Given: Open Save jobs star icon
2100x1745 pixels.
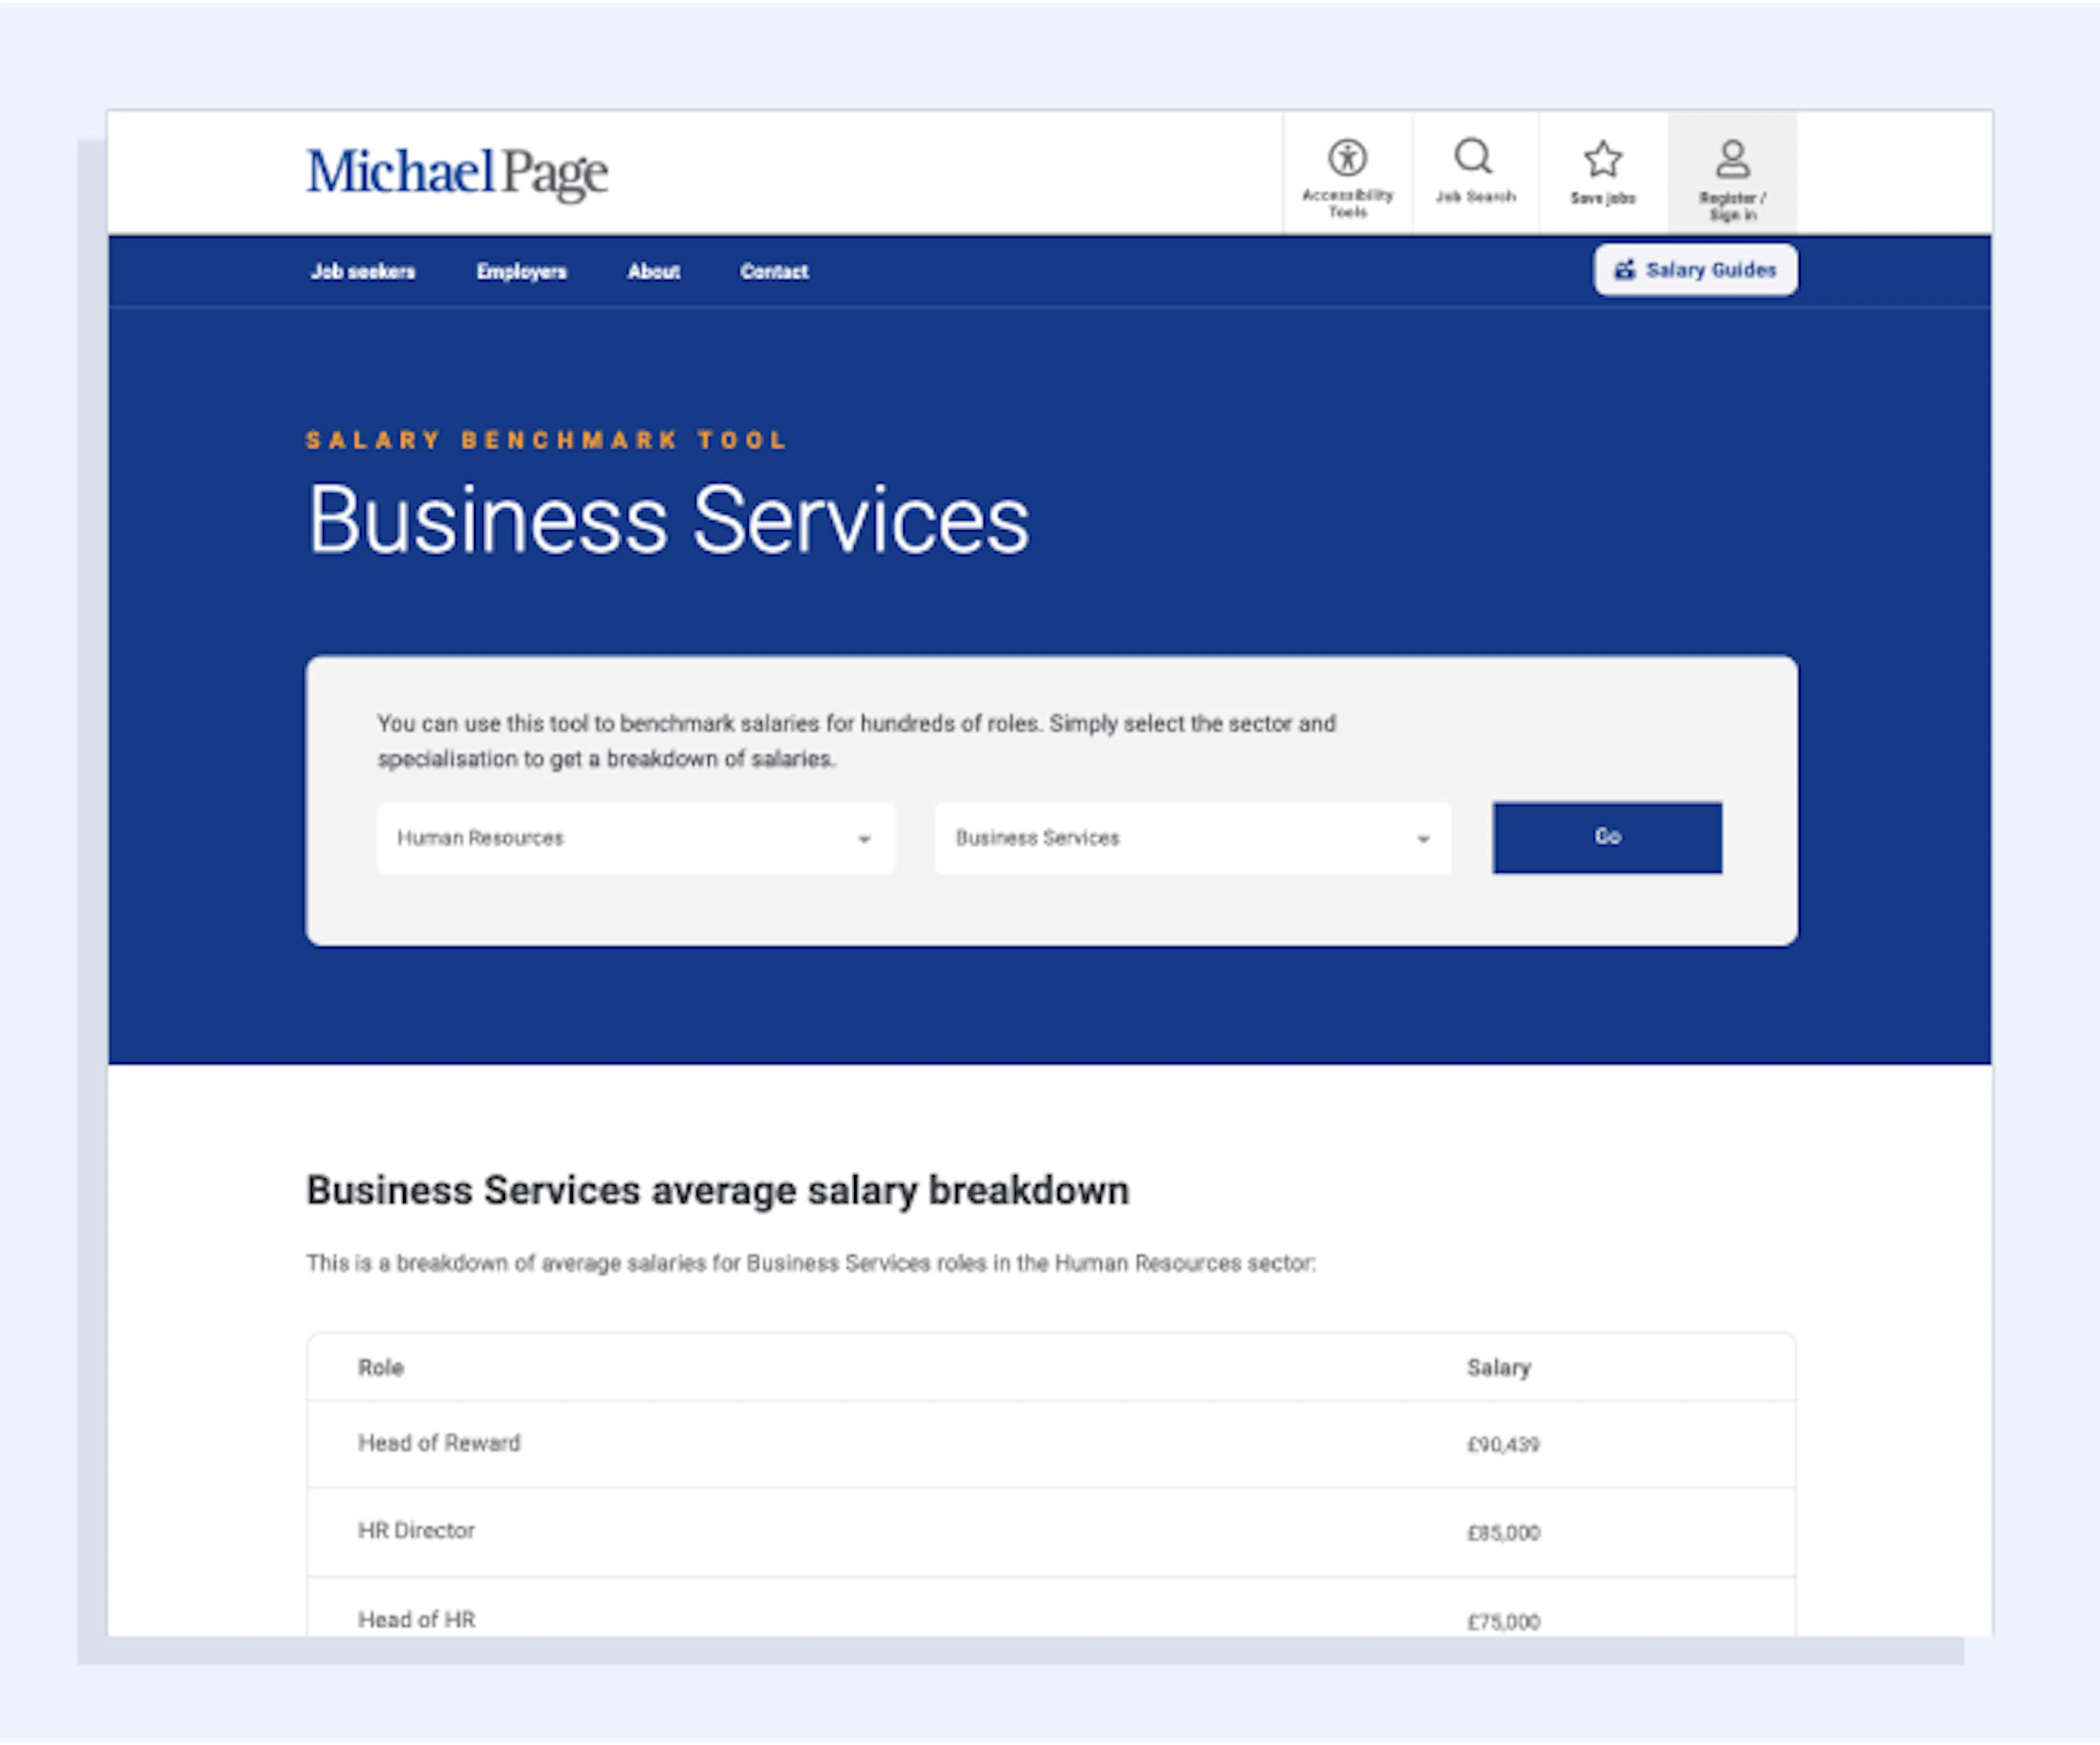Looking at the screenshot, I should pos(1603,159).
